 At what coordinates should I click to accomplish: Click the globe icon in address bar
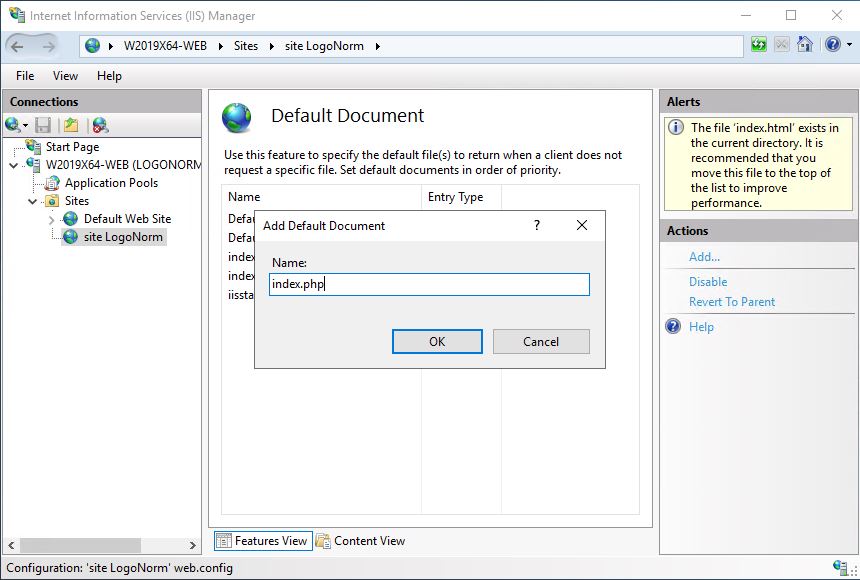93,46
